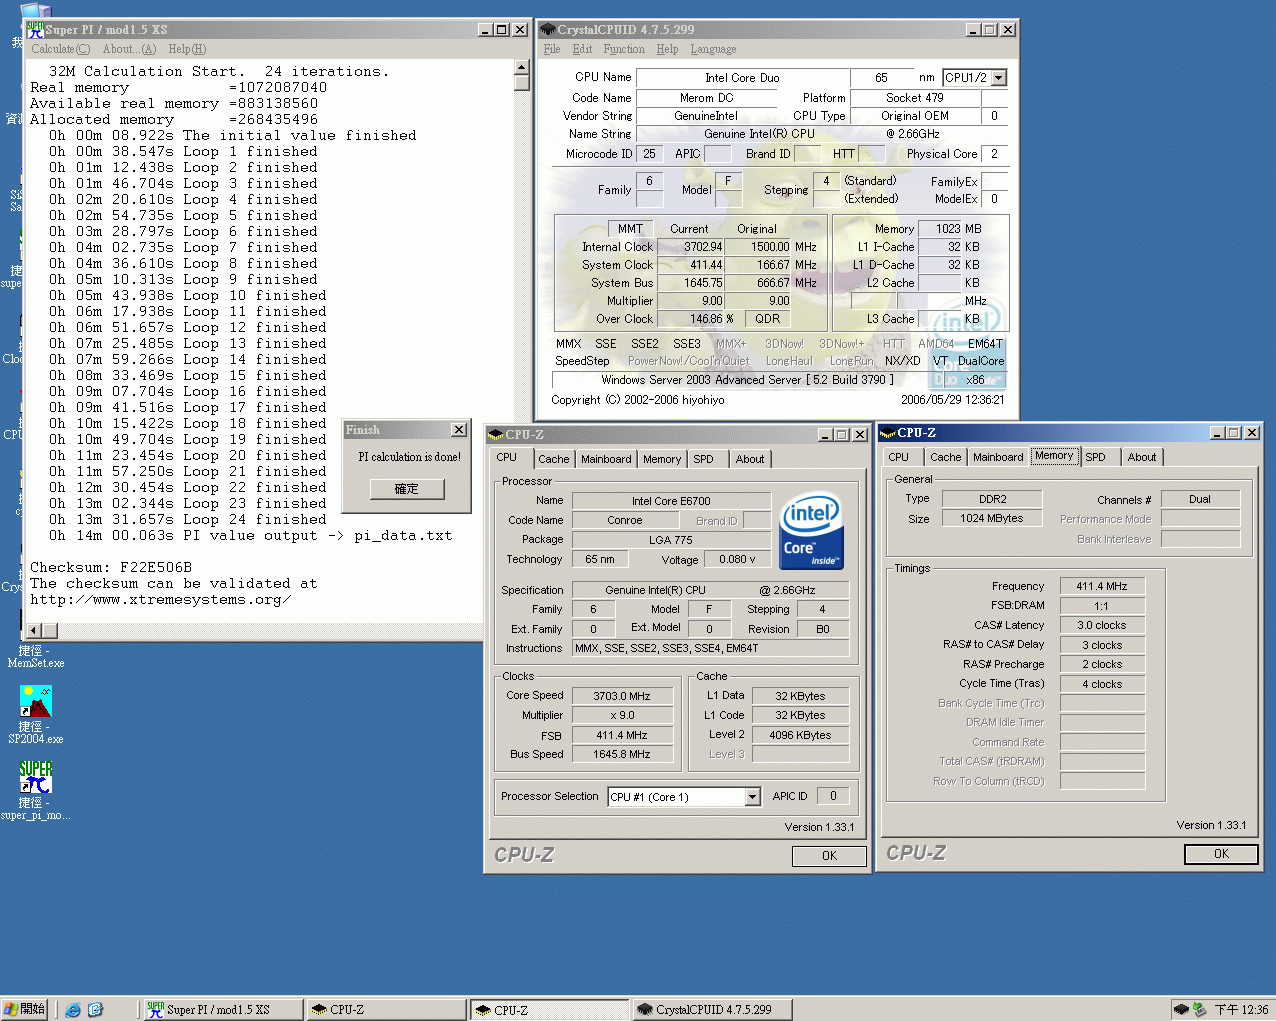Viewport: 1276px width, 1021px height.
Task: Click the second quick launch icon on taskbar
Action: click(x=95, y=1009)
